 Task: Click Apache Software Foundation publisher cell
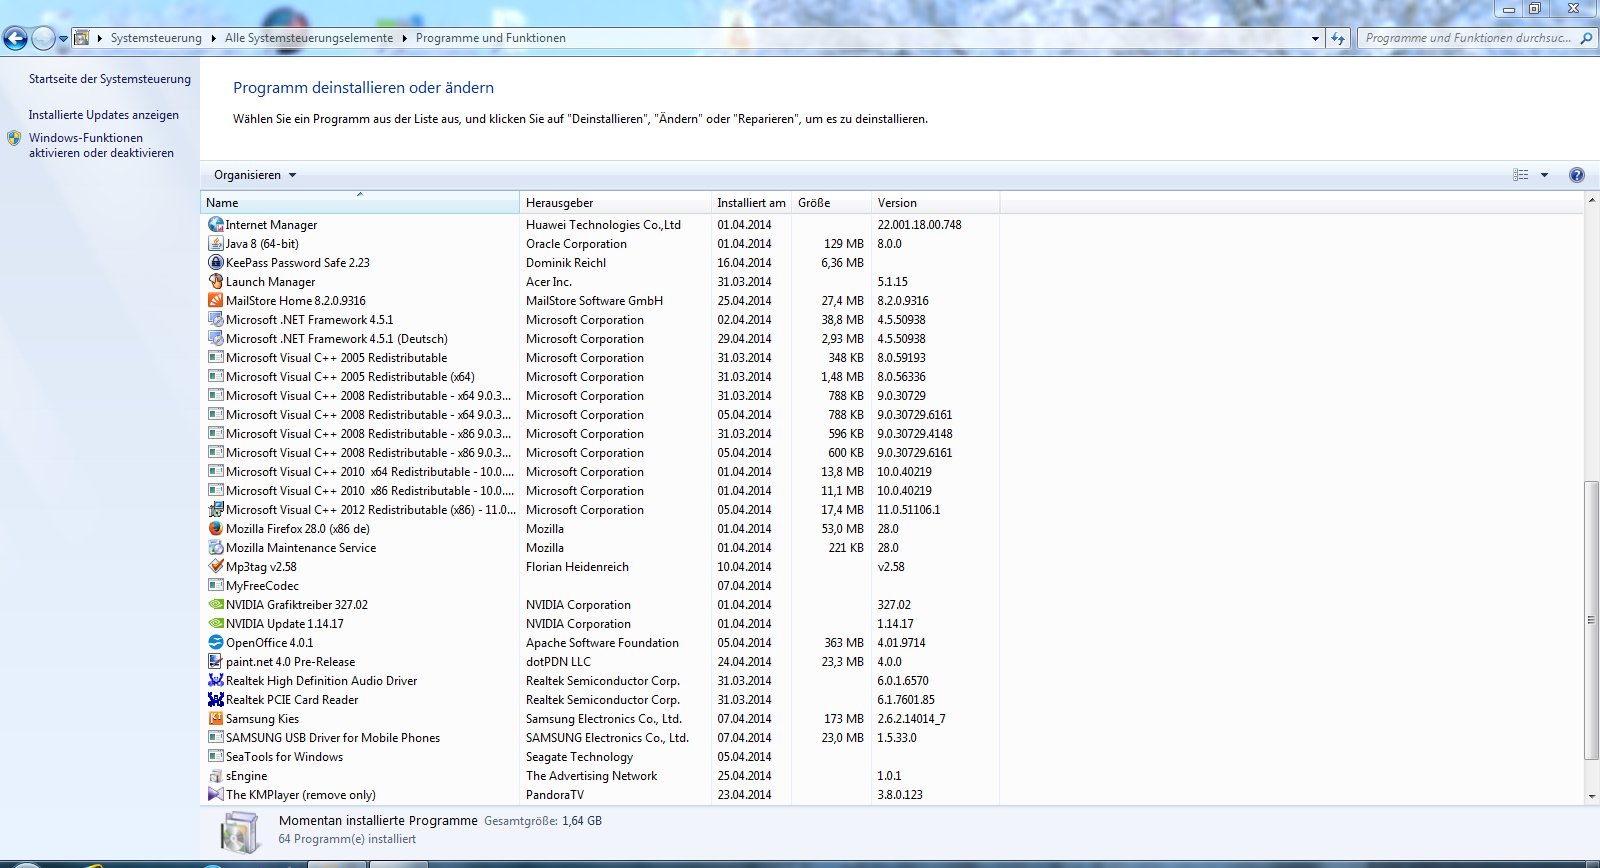(x=602, y=643)
